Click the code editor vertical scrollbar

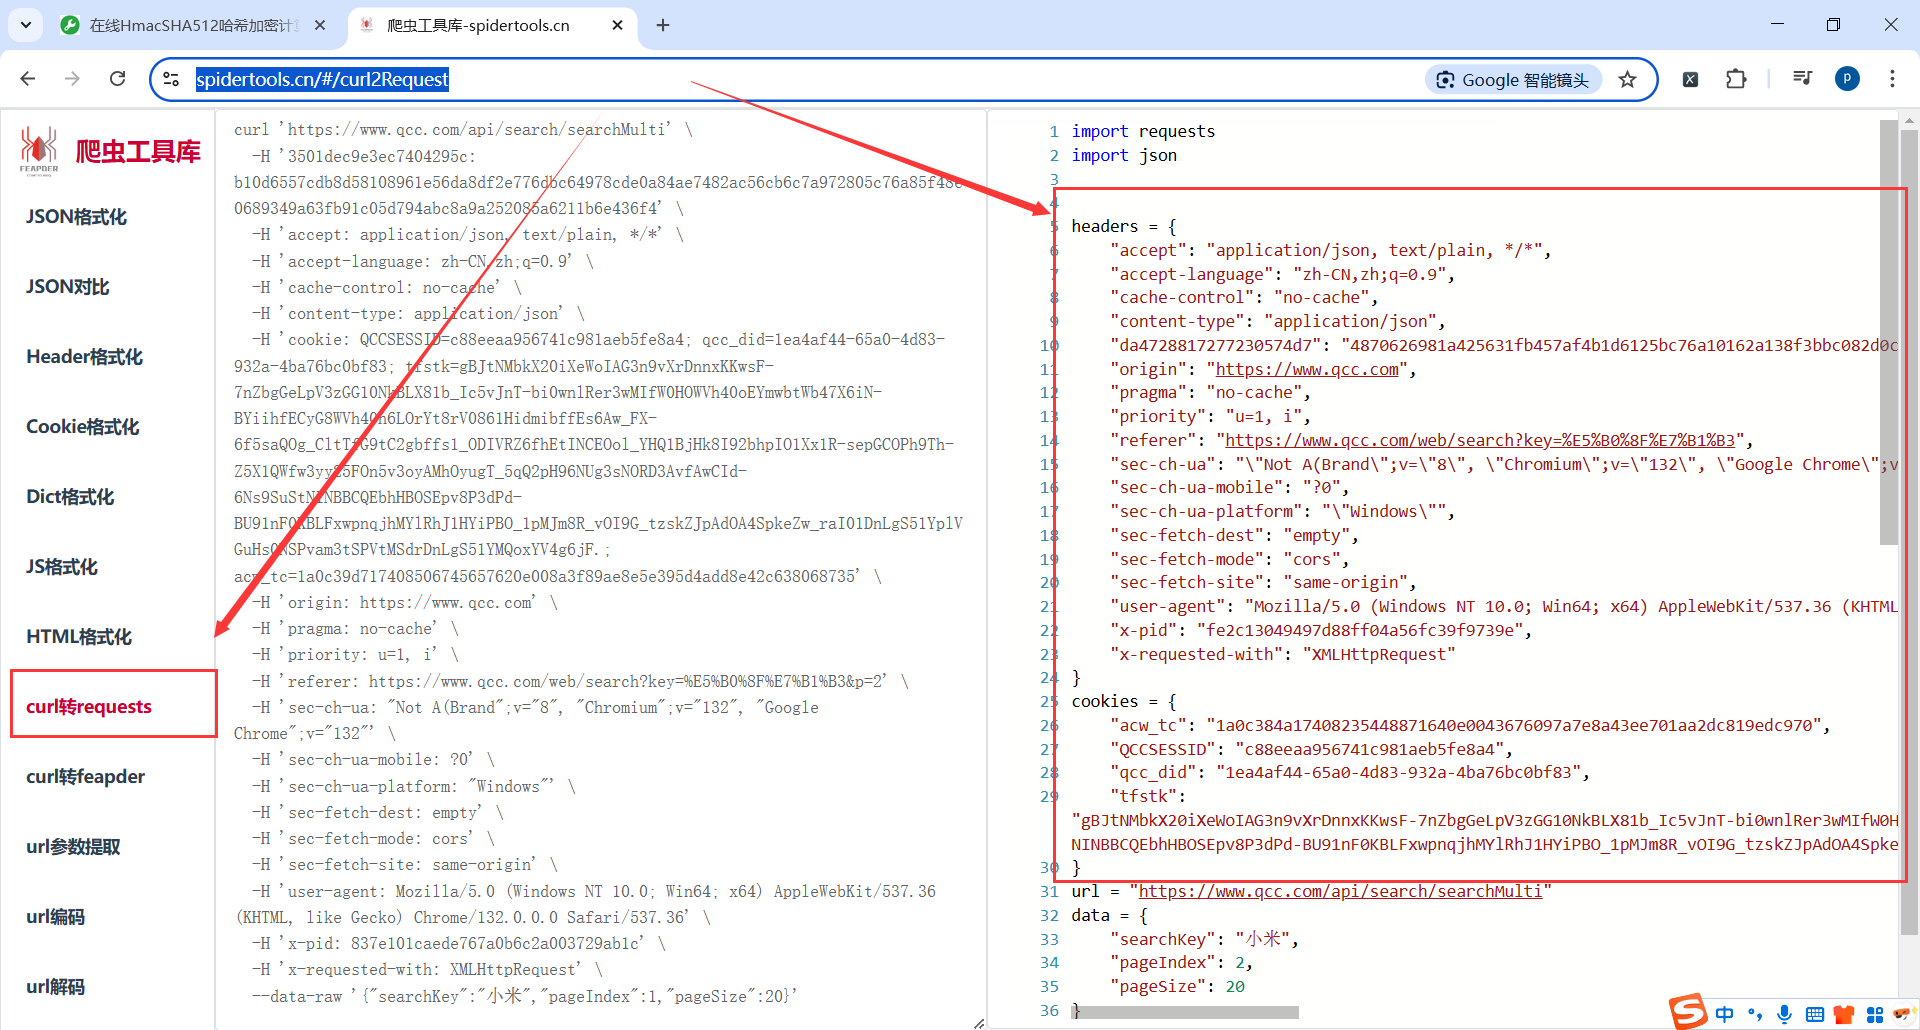[1888, 332]
